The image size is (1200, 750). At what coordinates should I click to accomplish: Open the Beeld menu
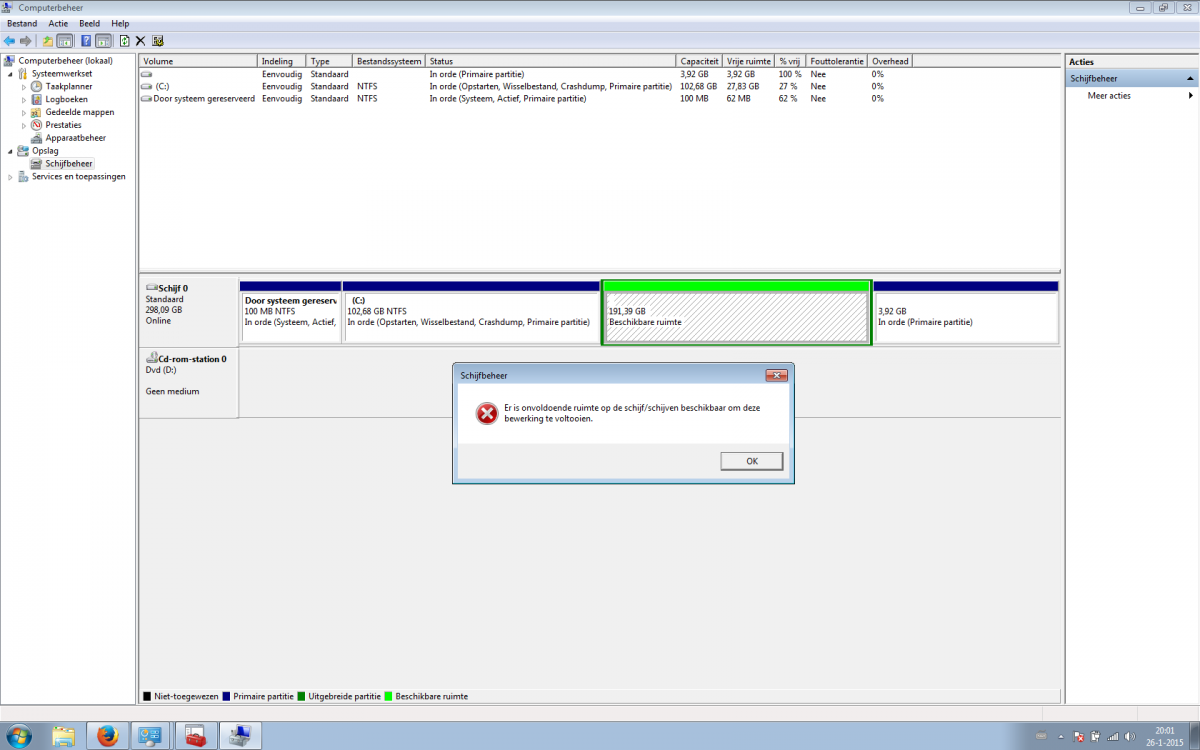tap(89, 23)
